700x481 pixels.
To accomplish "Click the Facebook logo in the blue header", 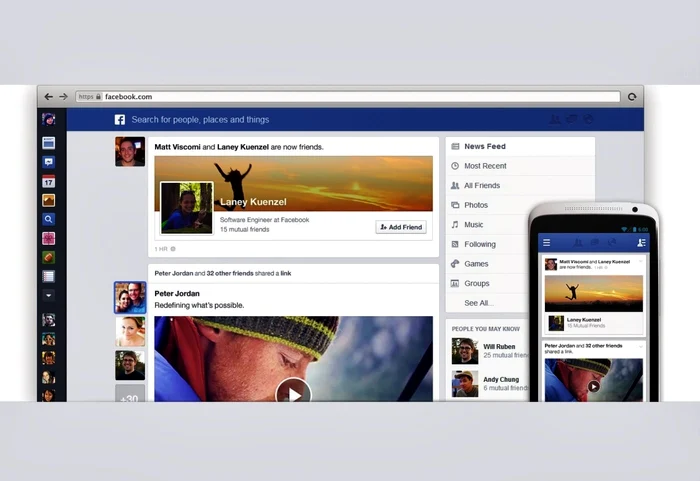I will [120, 120].
